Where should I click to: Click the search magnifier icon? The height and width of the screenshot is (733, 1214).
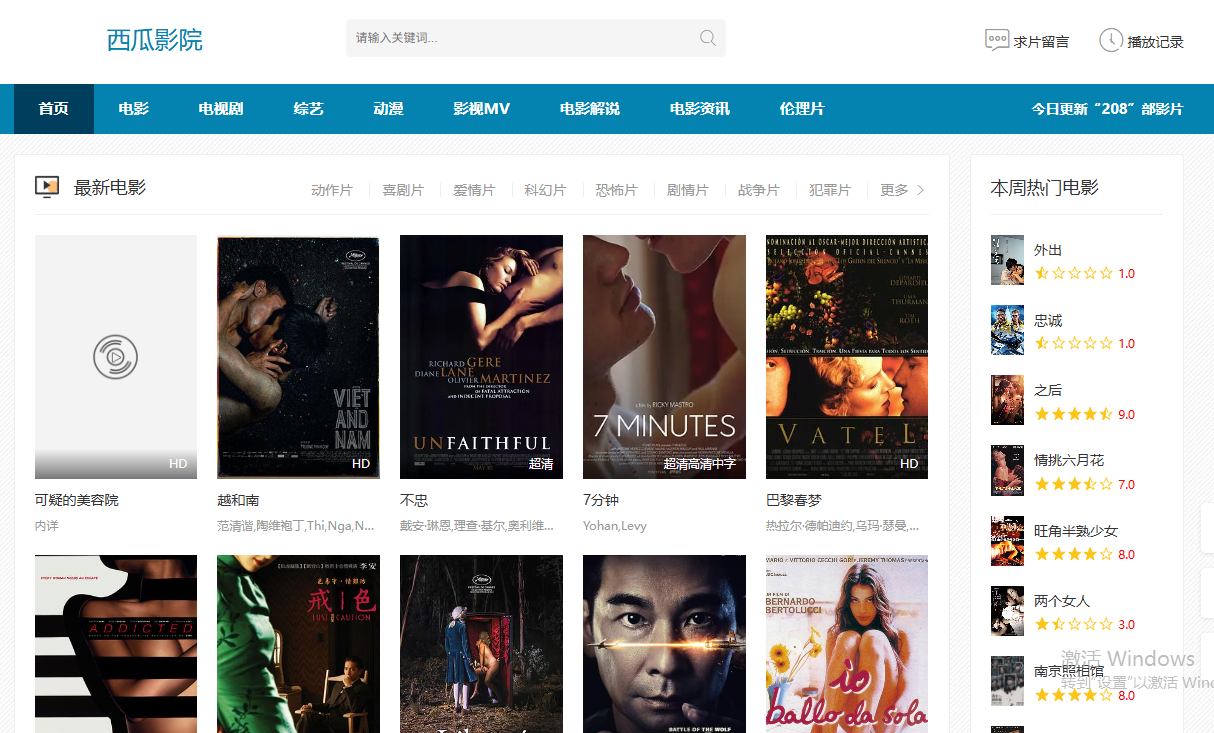click(707, 39)
